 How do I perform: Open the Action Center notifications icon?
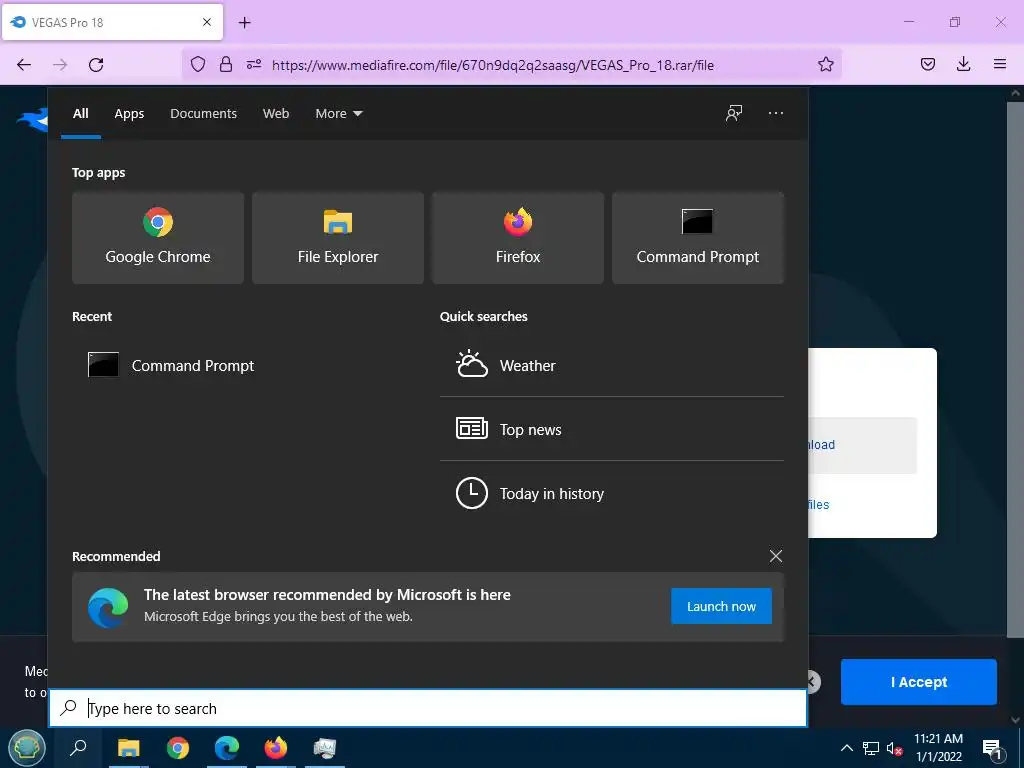[992, 748]
